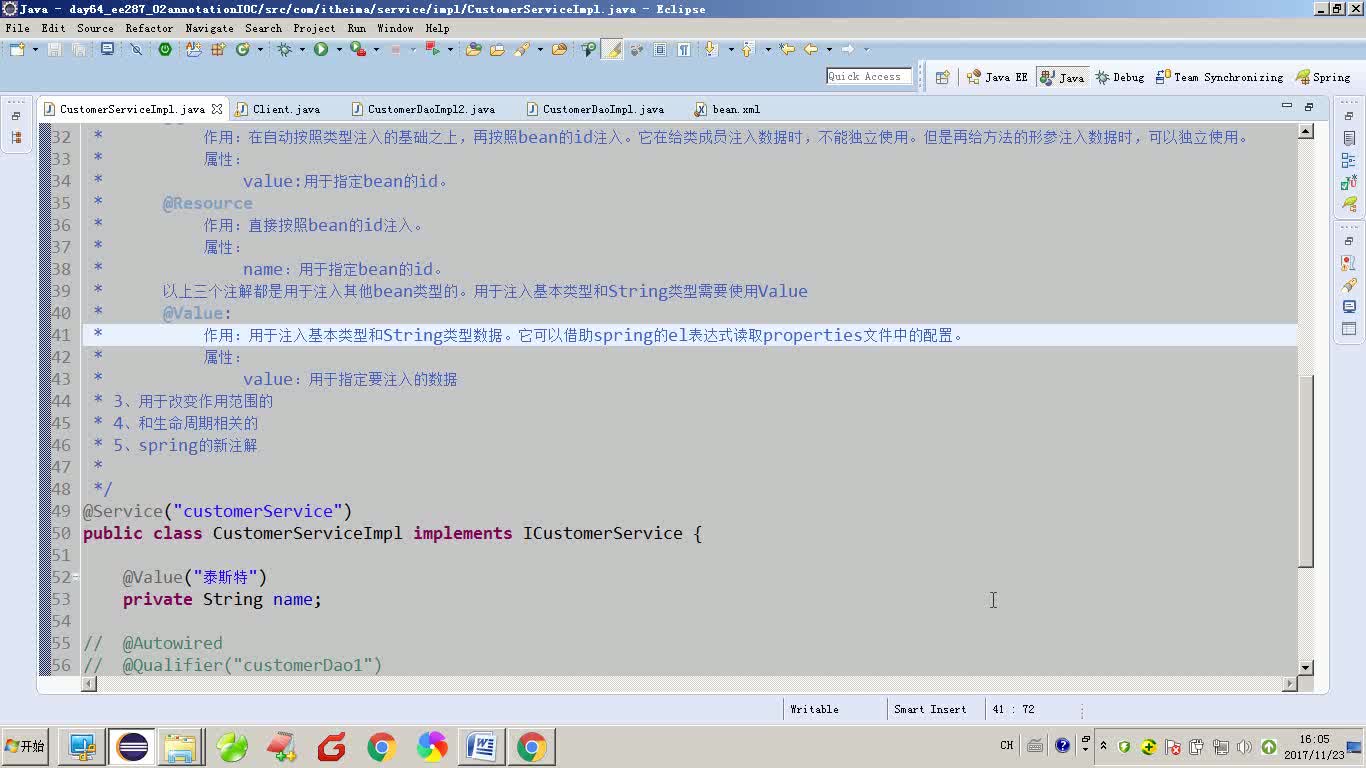
Task: Toggle Show Whitespace Characters
Action: (x=684, y=49)
